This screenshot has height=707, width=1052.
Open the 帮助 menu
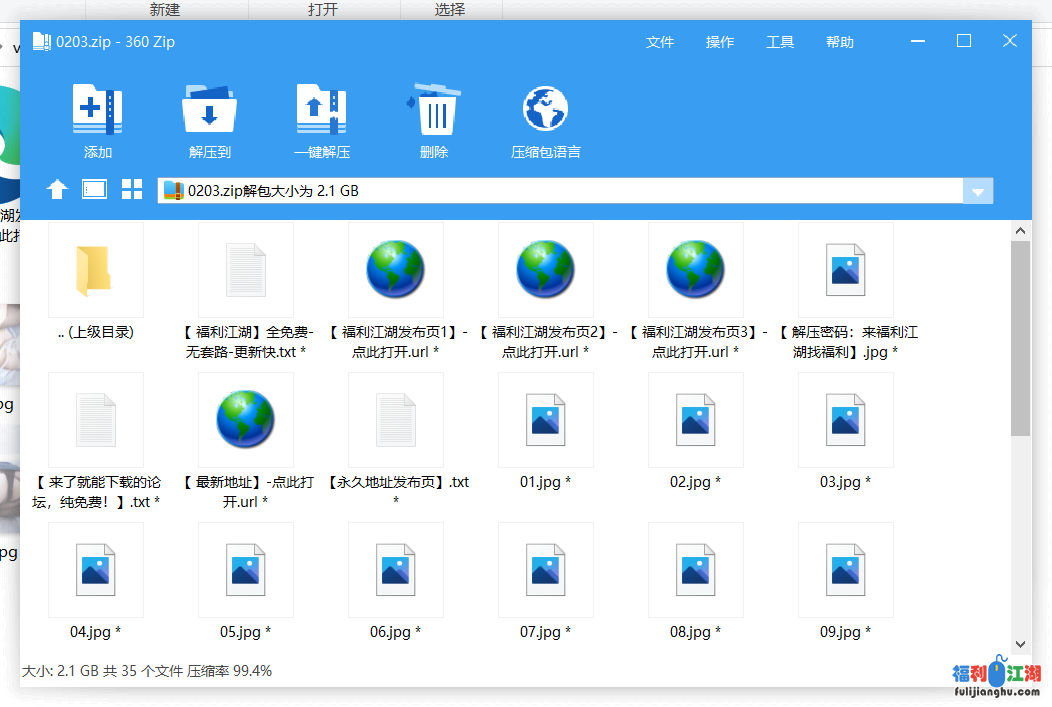tap(840, 42)
